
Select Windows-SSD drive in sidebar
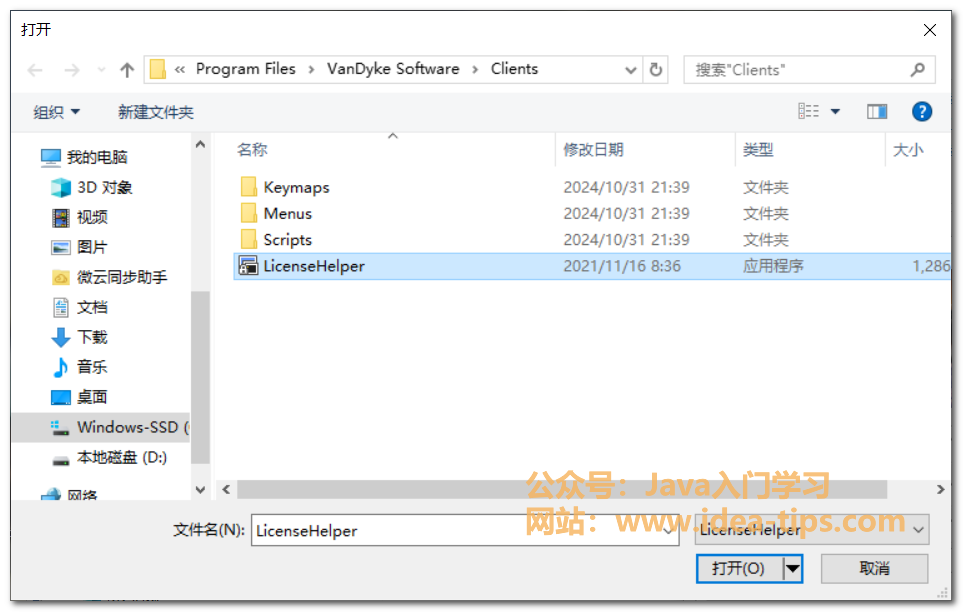point(102,427)
